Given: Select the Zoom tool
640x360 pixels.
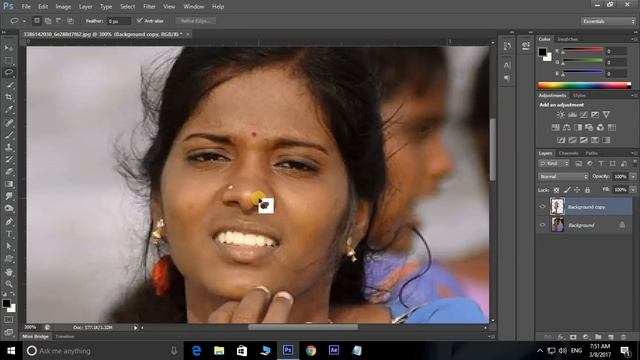Looking at the screenshot, I should pyautogui.click(x=9, y=284).
